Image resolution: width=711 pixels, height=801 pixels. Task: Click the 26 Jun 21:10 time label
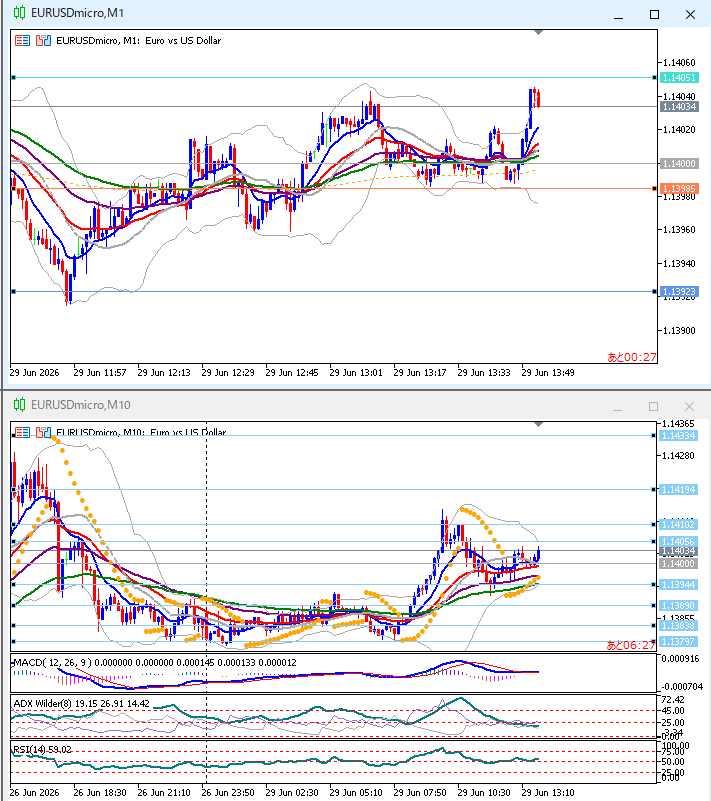pos(164,793)
